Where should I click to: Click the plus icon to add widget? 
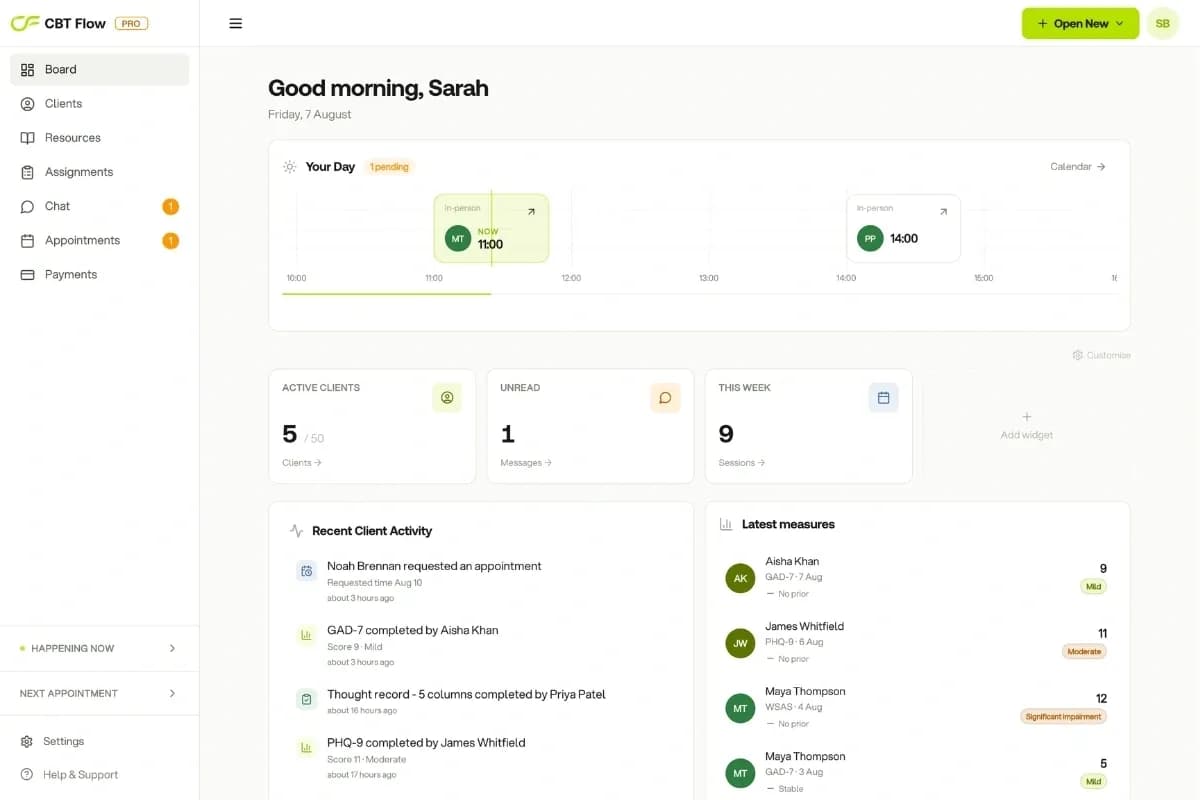[1026, 417]
